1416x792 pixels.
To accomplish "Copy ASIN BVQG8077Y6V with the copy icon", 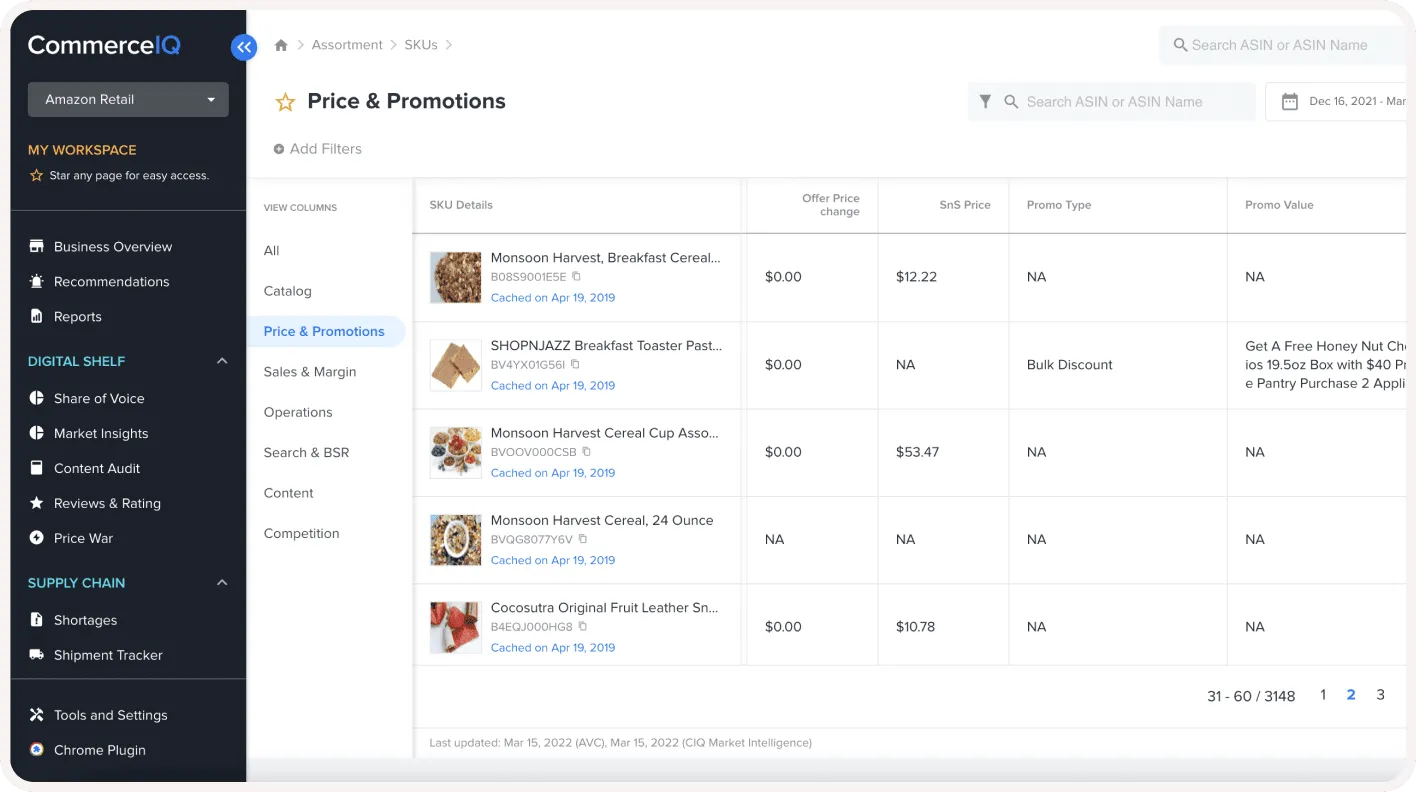I will pos(583,539).
